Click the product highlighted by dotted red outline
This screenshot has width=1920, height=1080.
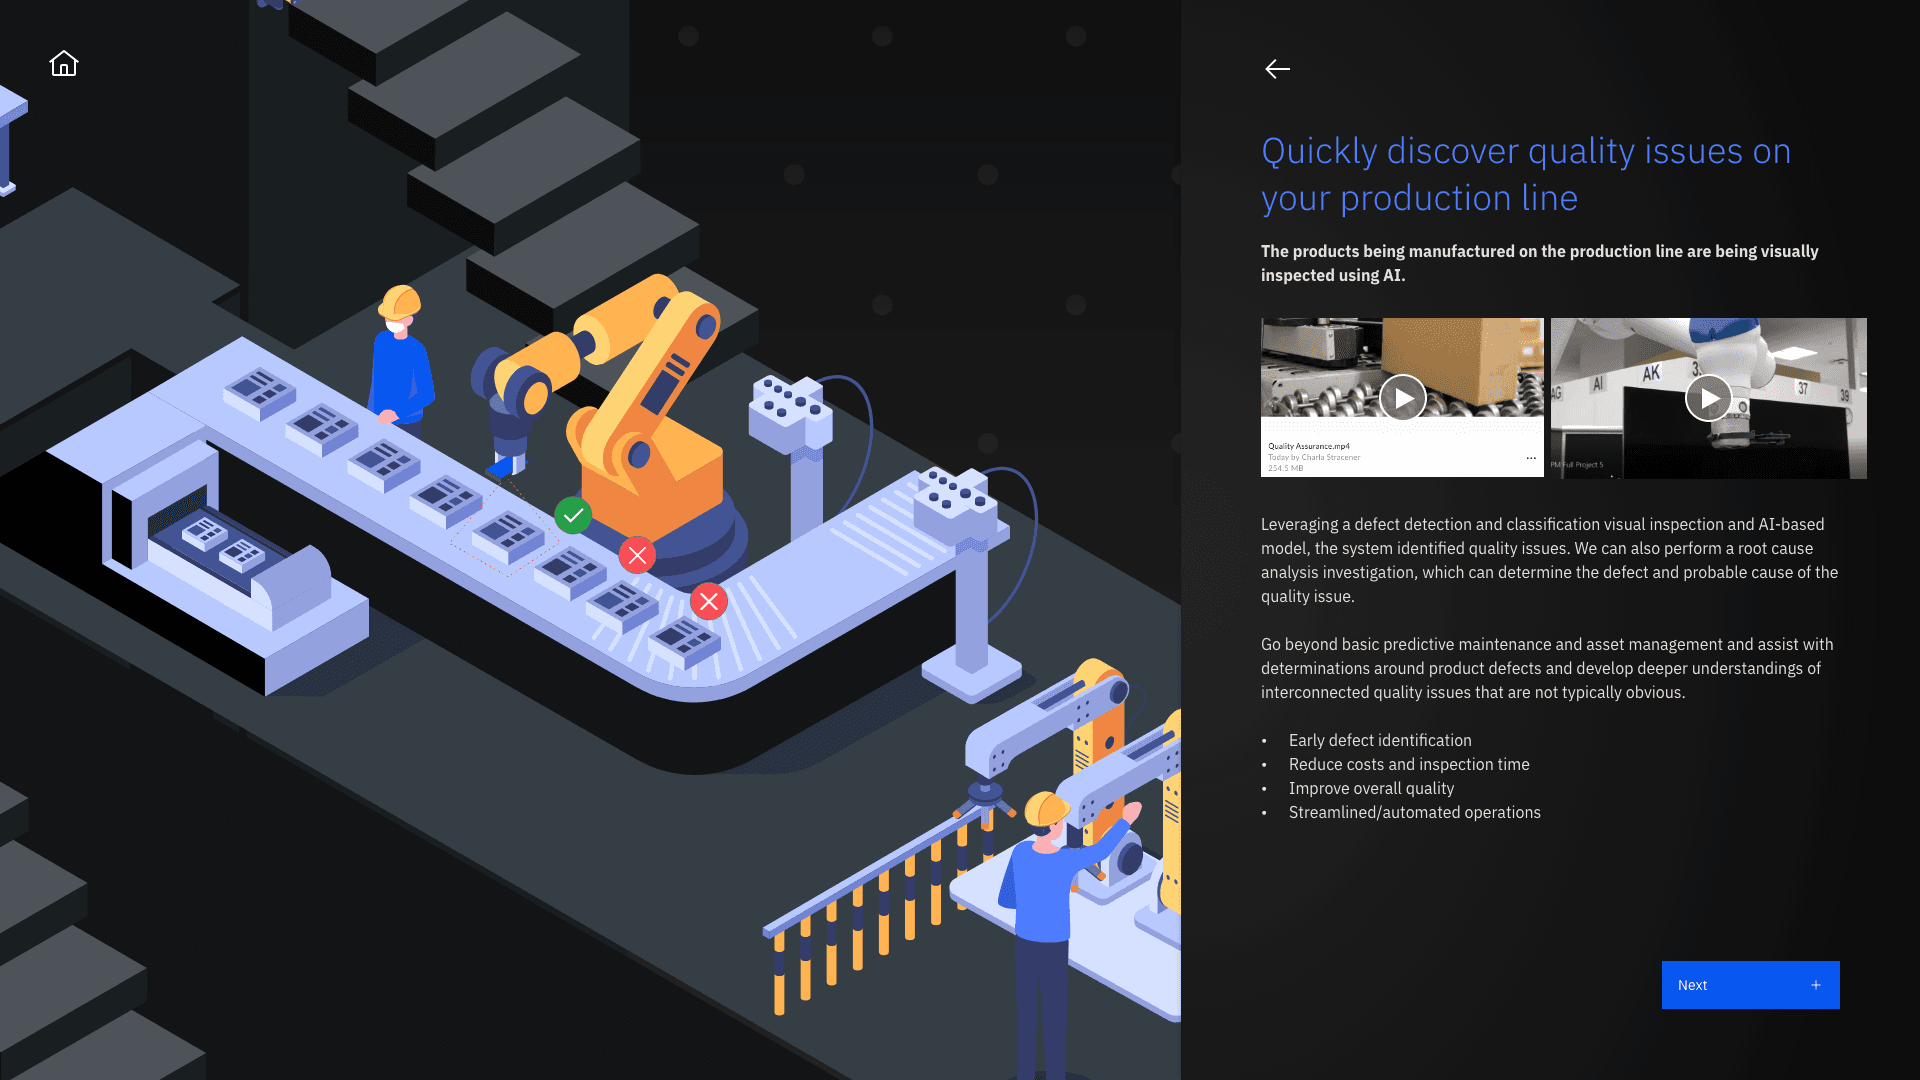coord(507,537)
